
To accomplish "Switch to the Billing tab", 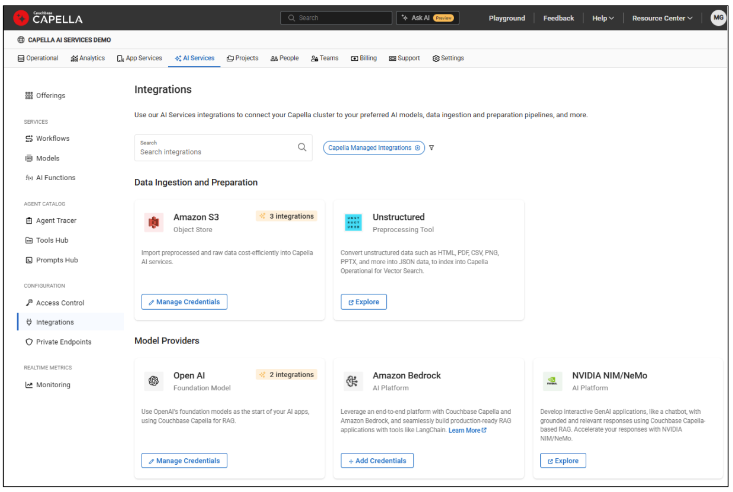I will tap(364, 58).
